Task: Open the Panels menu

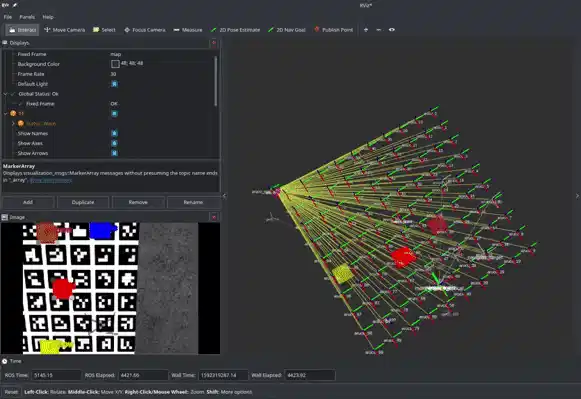Action: coord(27,17)
